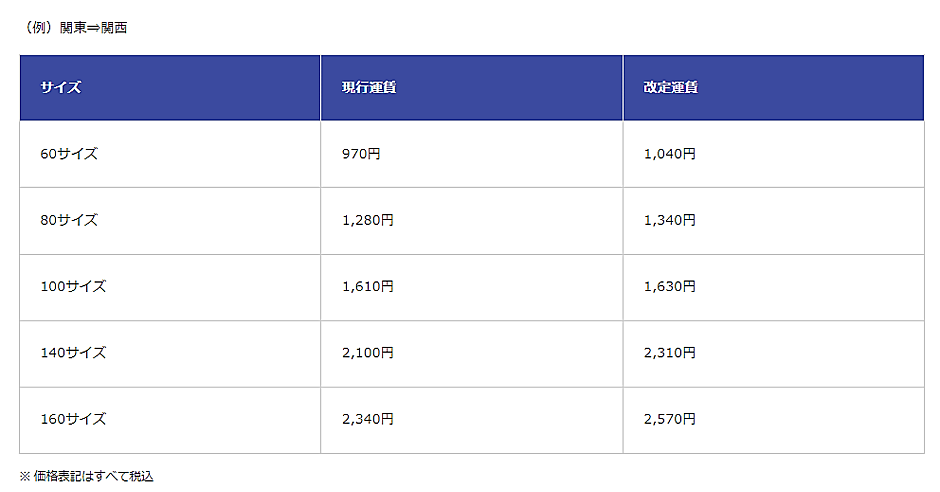This screenshot has width=940, height=492.
Task: Click the 2,100円 current fare cell
Action: 367,353
